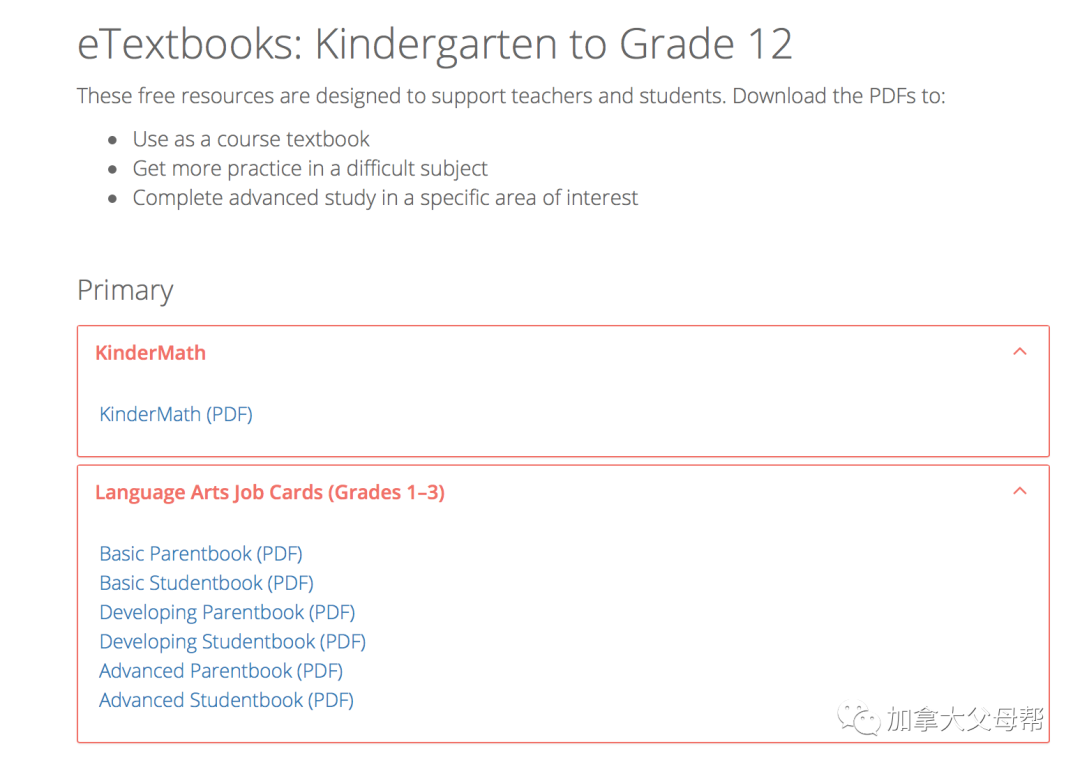Screen dimensions: 1080x767
Task: Open the KinderMath PDF link
Action: (x=175, y=413)
